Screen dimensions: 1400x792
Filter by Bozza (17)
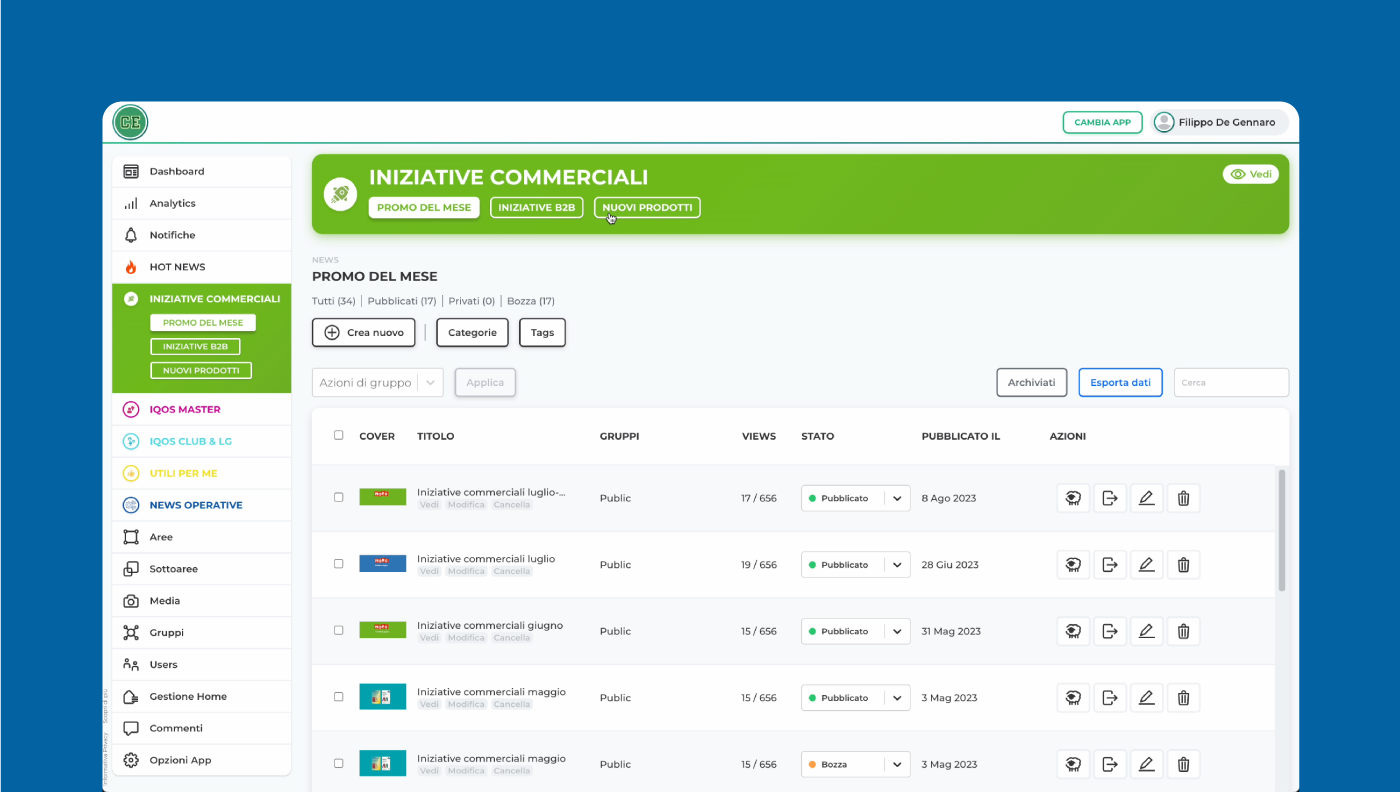coord(531,301)
